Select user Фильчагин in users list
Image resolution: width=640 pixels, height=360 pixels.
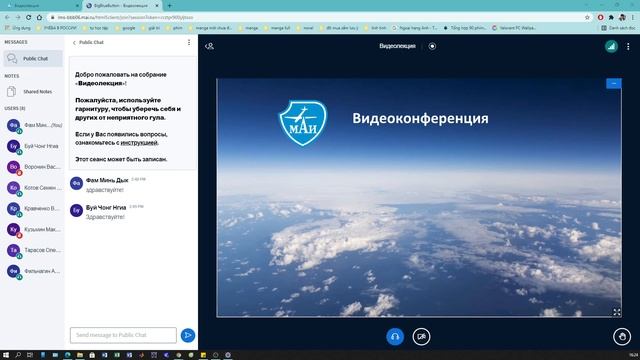[34, 271]
